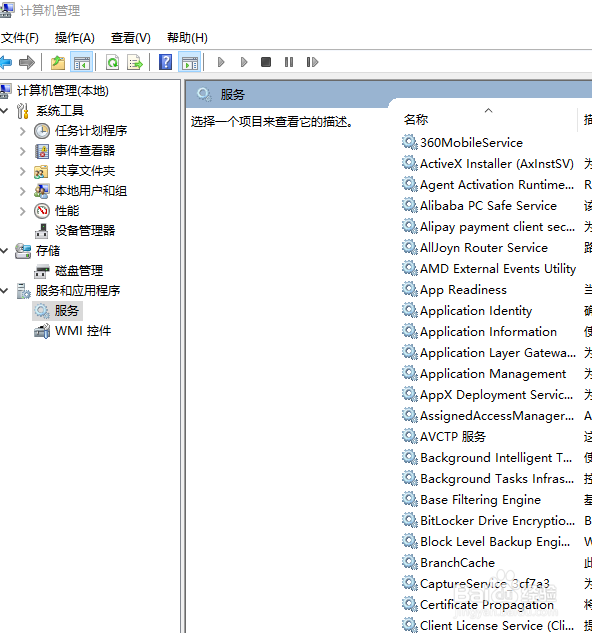Select AllJoyn Router Service

[x=484, y=247]
